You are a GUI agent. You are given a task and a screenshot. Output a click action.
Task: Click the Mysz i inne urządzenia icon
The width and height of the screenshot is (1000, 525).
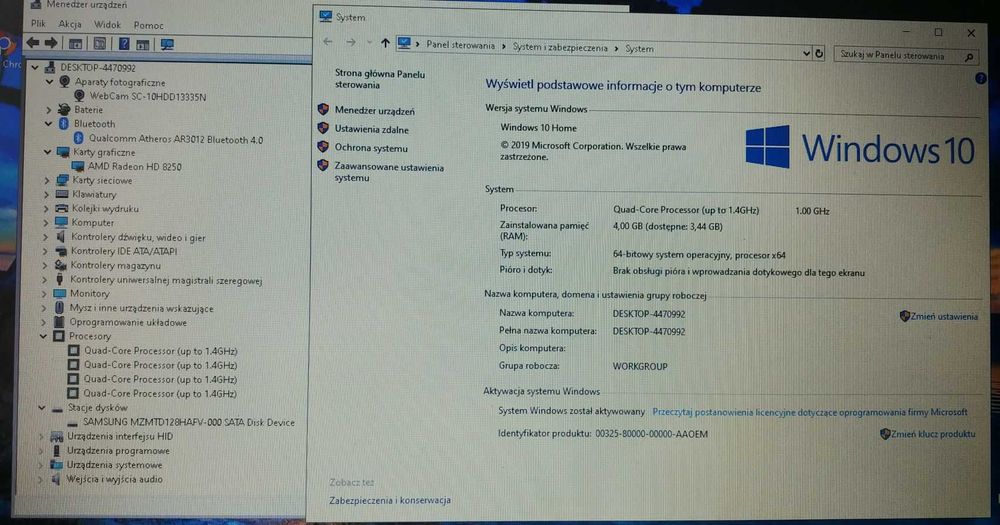coord(59,307)
